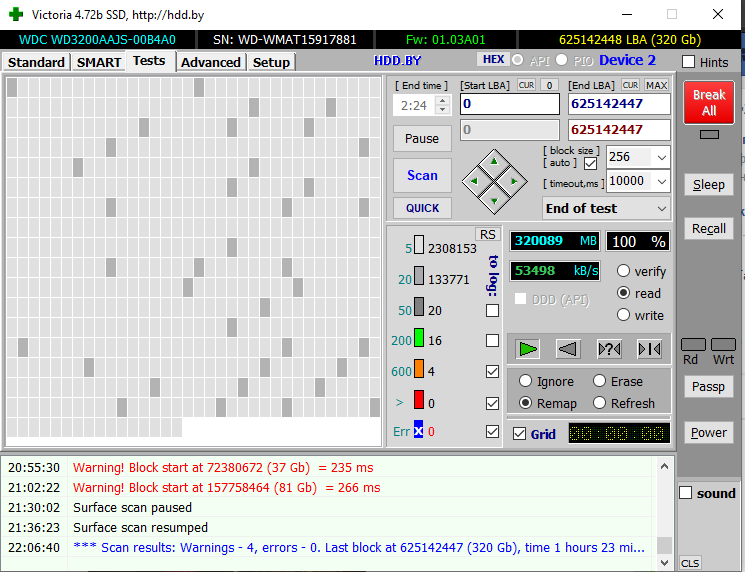Click the red slow block swatch
Viewport: 745px width, 572px height.
[x=419, y=400]
